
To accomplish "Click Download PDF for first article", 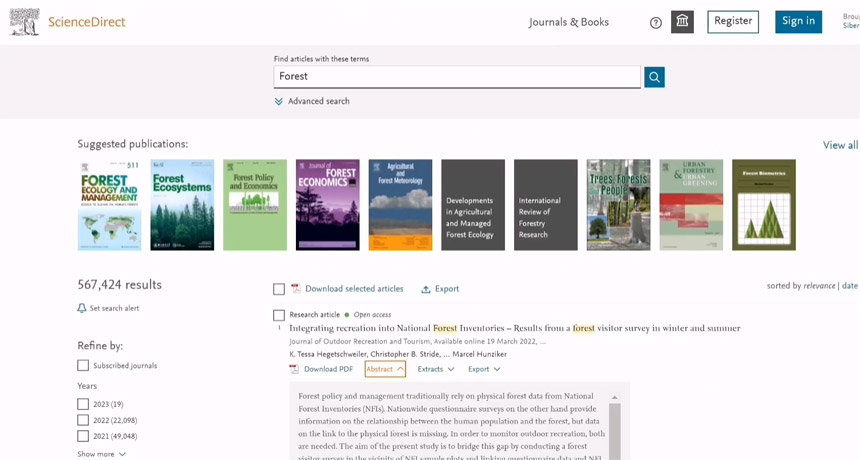I will click(x=329, y=369).
